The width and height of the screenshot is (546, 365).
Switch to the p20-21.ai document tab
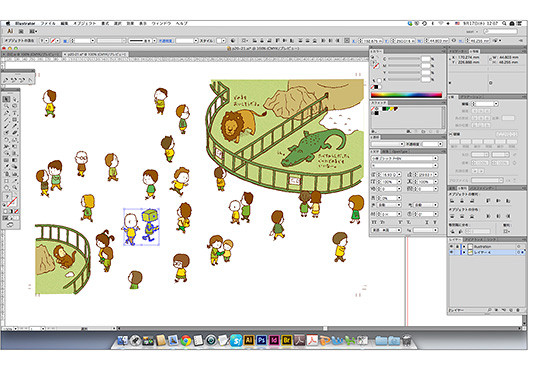pyautogui.click(x=96, y=55)
